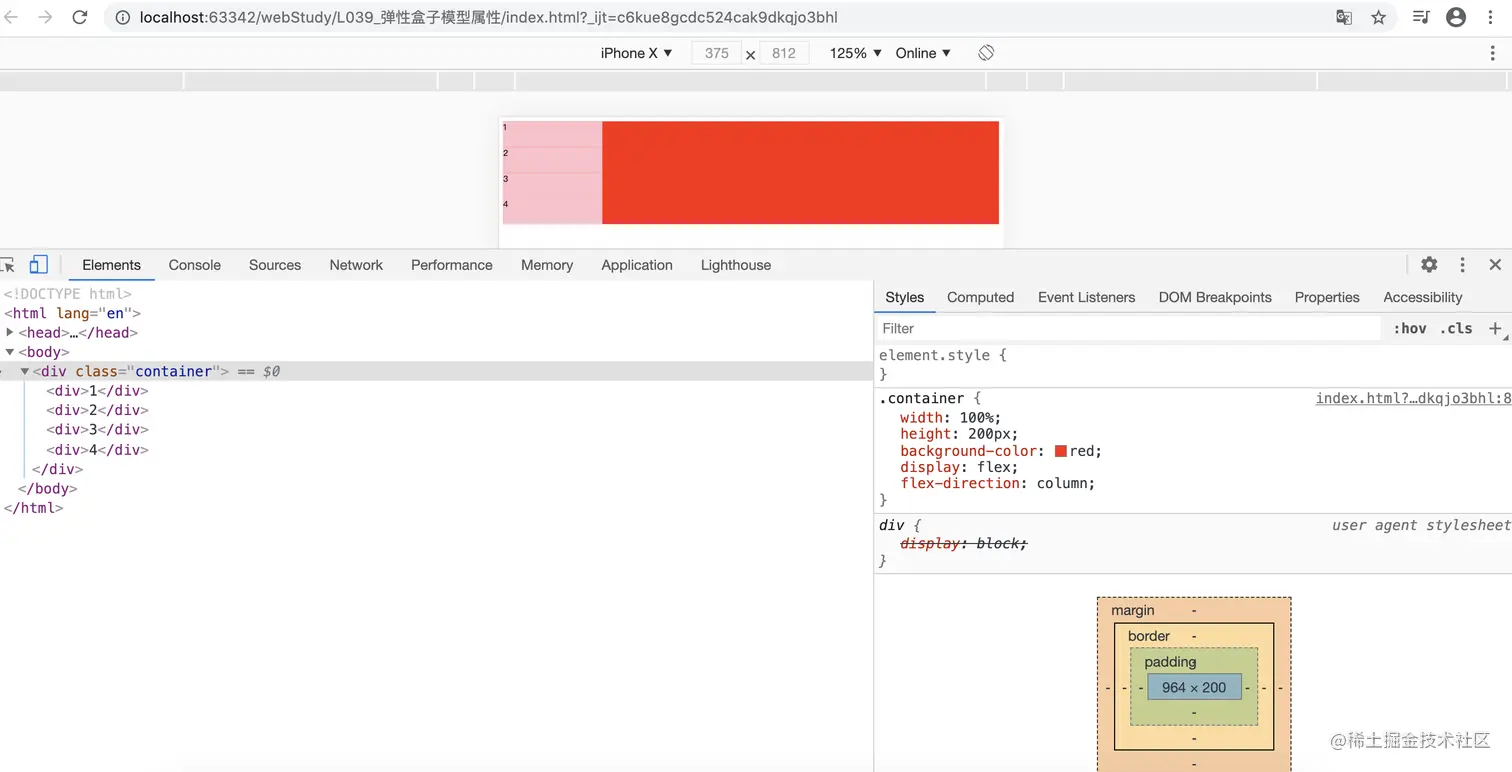Select the Properties sidebar tab

(x=1327, y=297)
